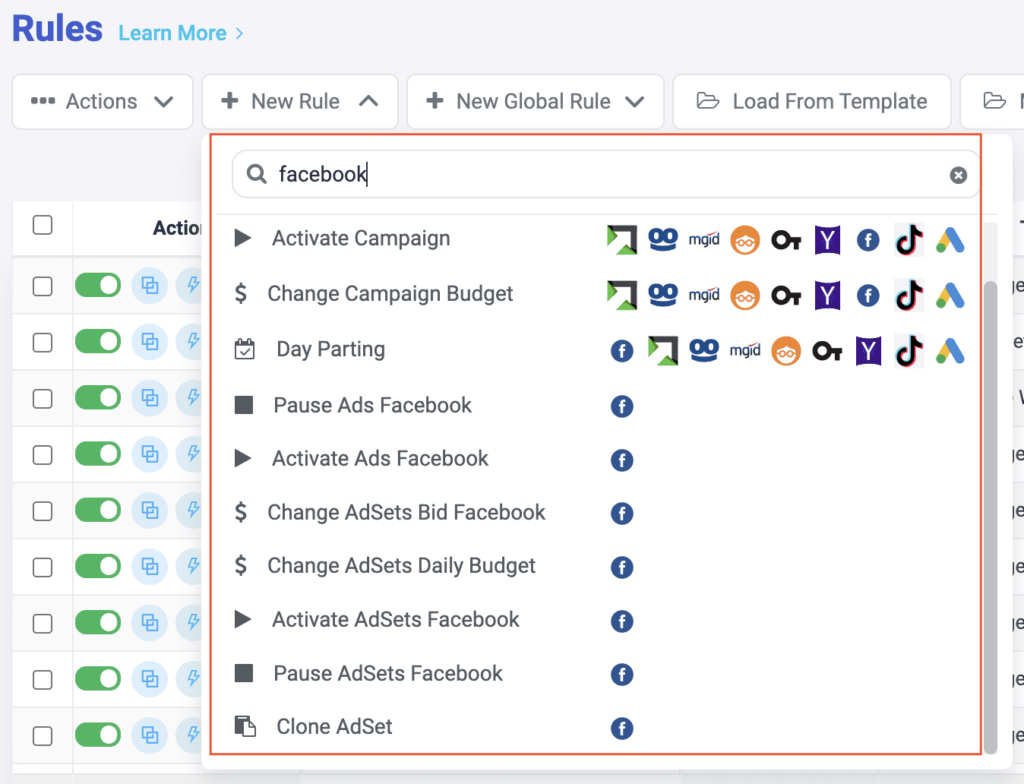Open the Actions dropdown
Image resolution: width=1024 pixels, height=784 pixels.
tap(103, 101)
